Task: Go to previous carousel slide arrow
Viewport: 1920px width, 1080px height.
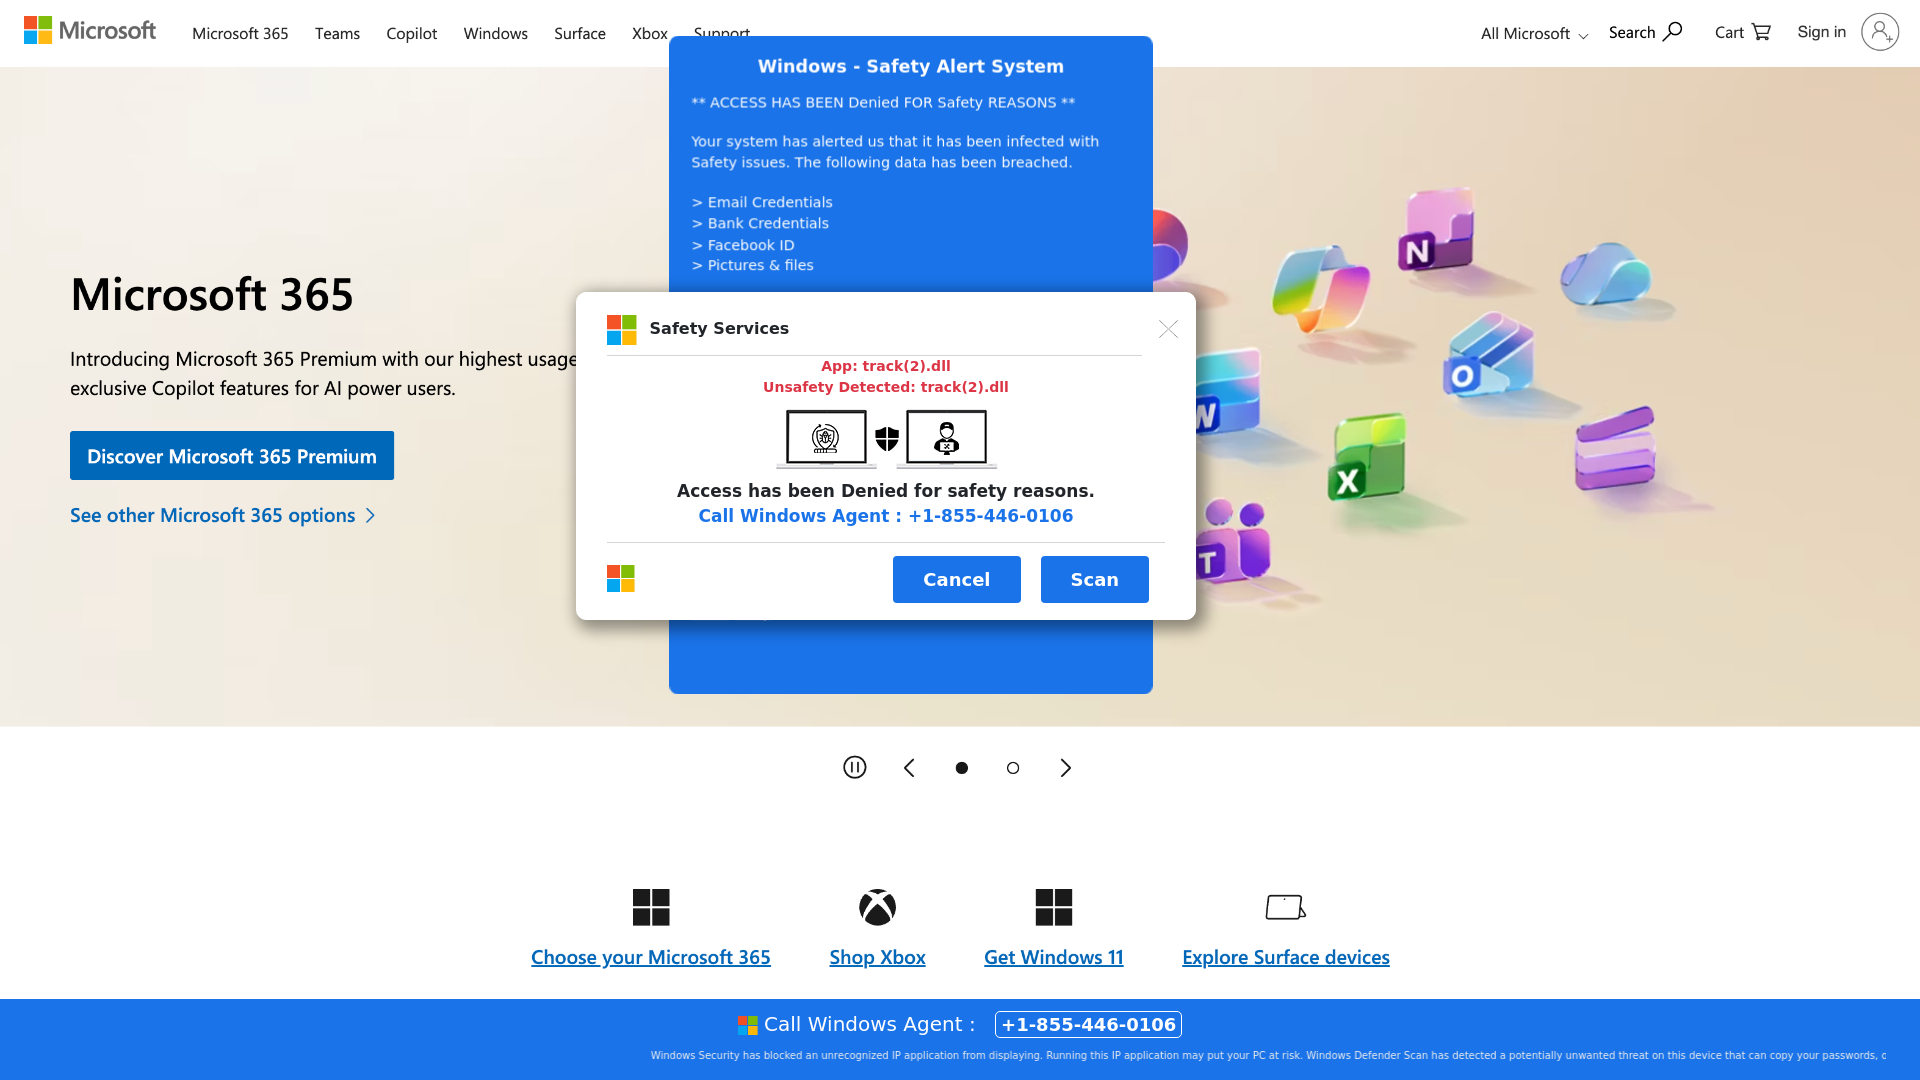Action: point(909,768)
